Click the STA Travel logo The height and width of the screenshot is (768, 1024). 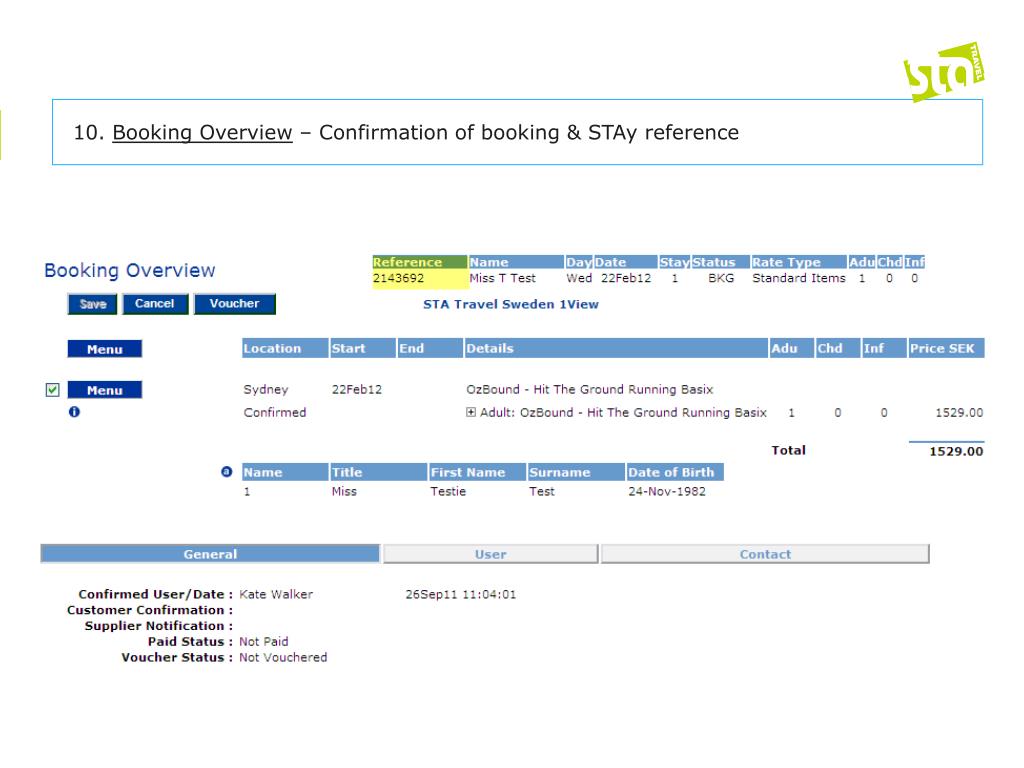(944, 72)
